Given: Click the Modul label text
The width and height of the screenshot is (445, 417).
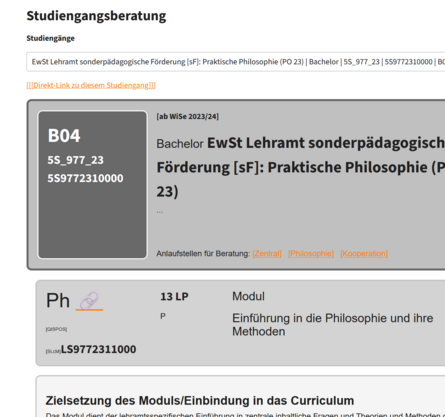Looking at the screenshot, I should (x=248, y=296).
